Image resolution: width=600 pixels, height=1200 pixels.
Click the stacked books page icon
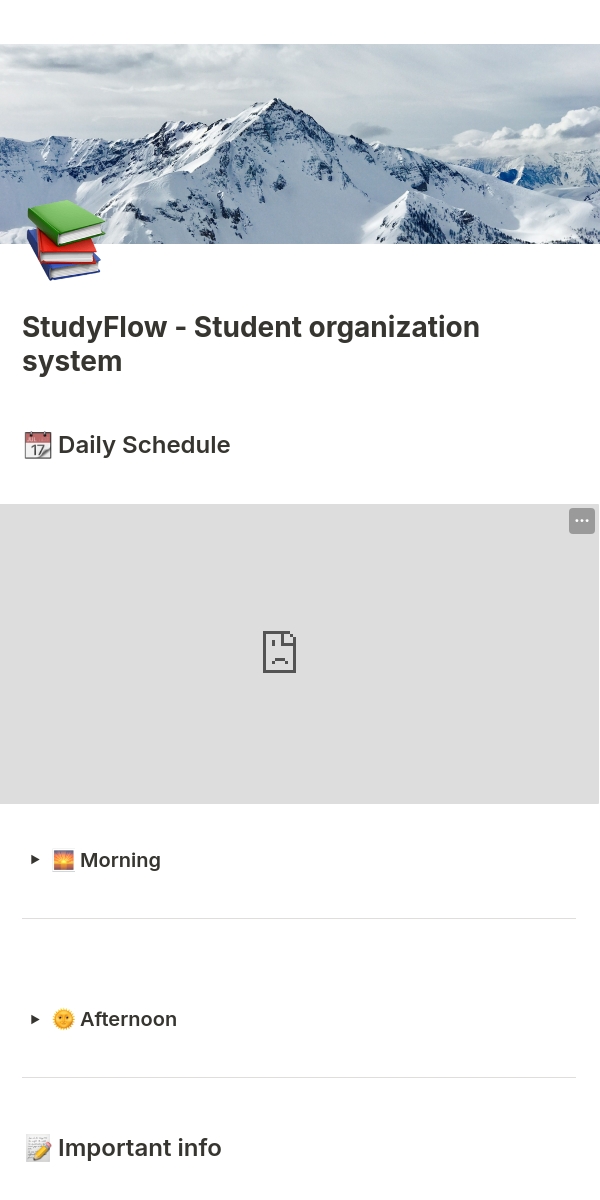[65, 240]
